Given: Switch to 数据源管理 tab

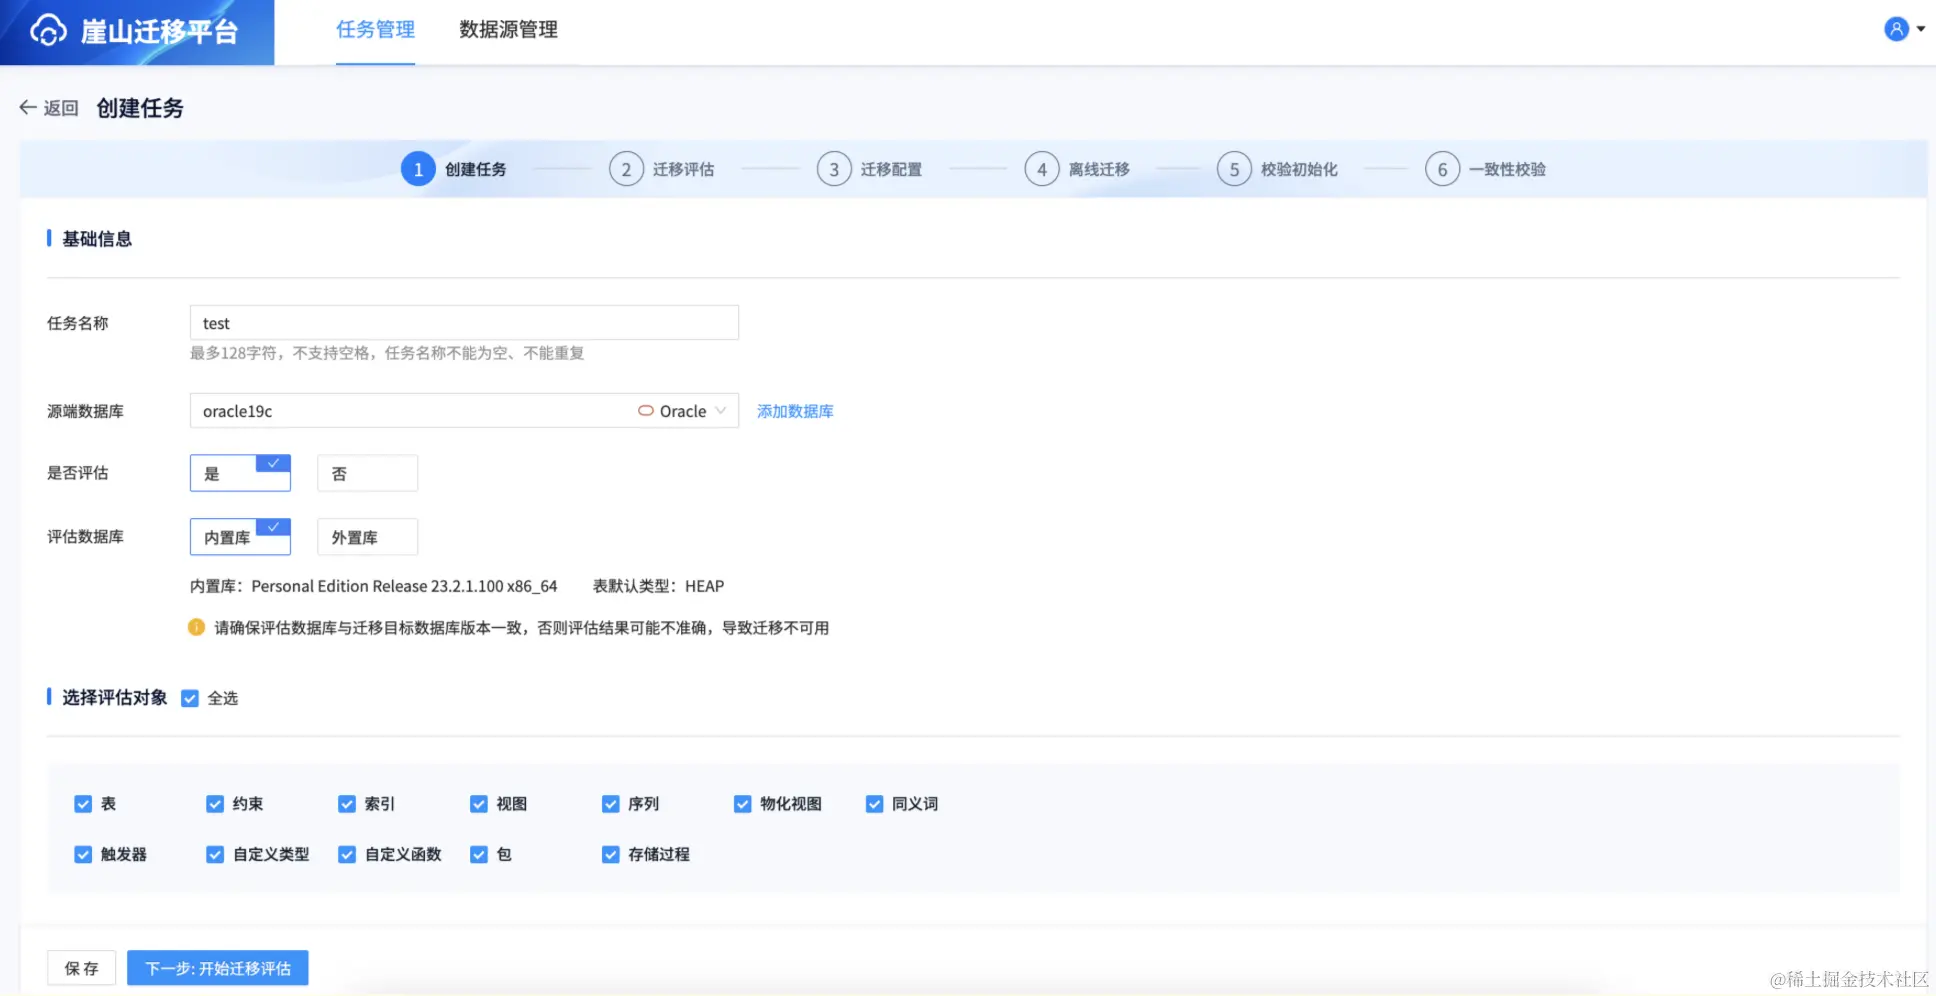Looking at the screenshot, I should point(508,30).
